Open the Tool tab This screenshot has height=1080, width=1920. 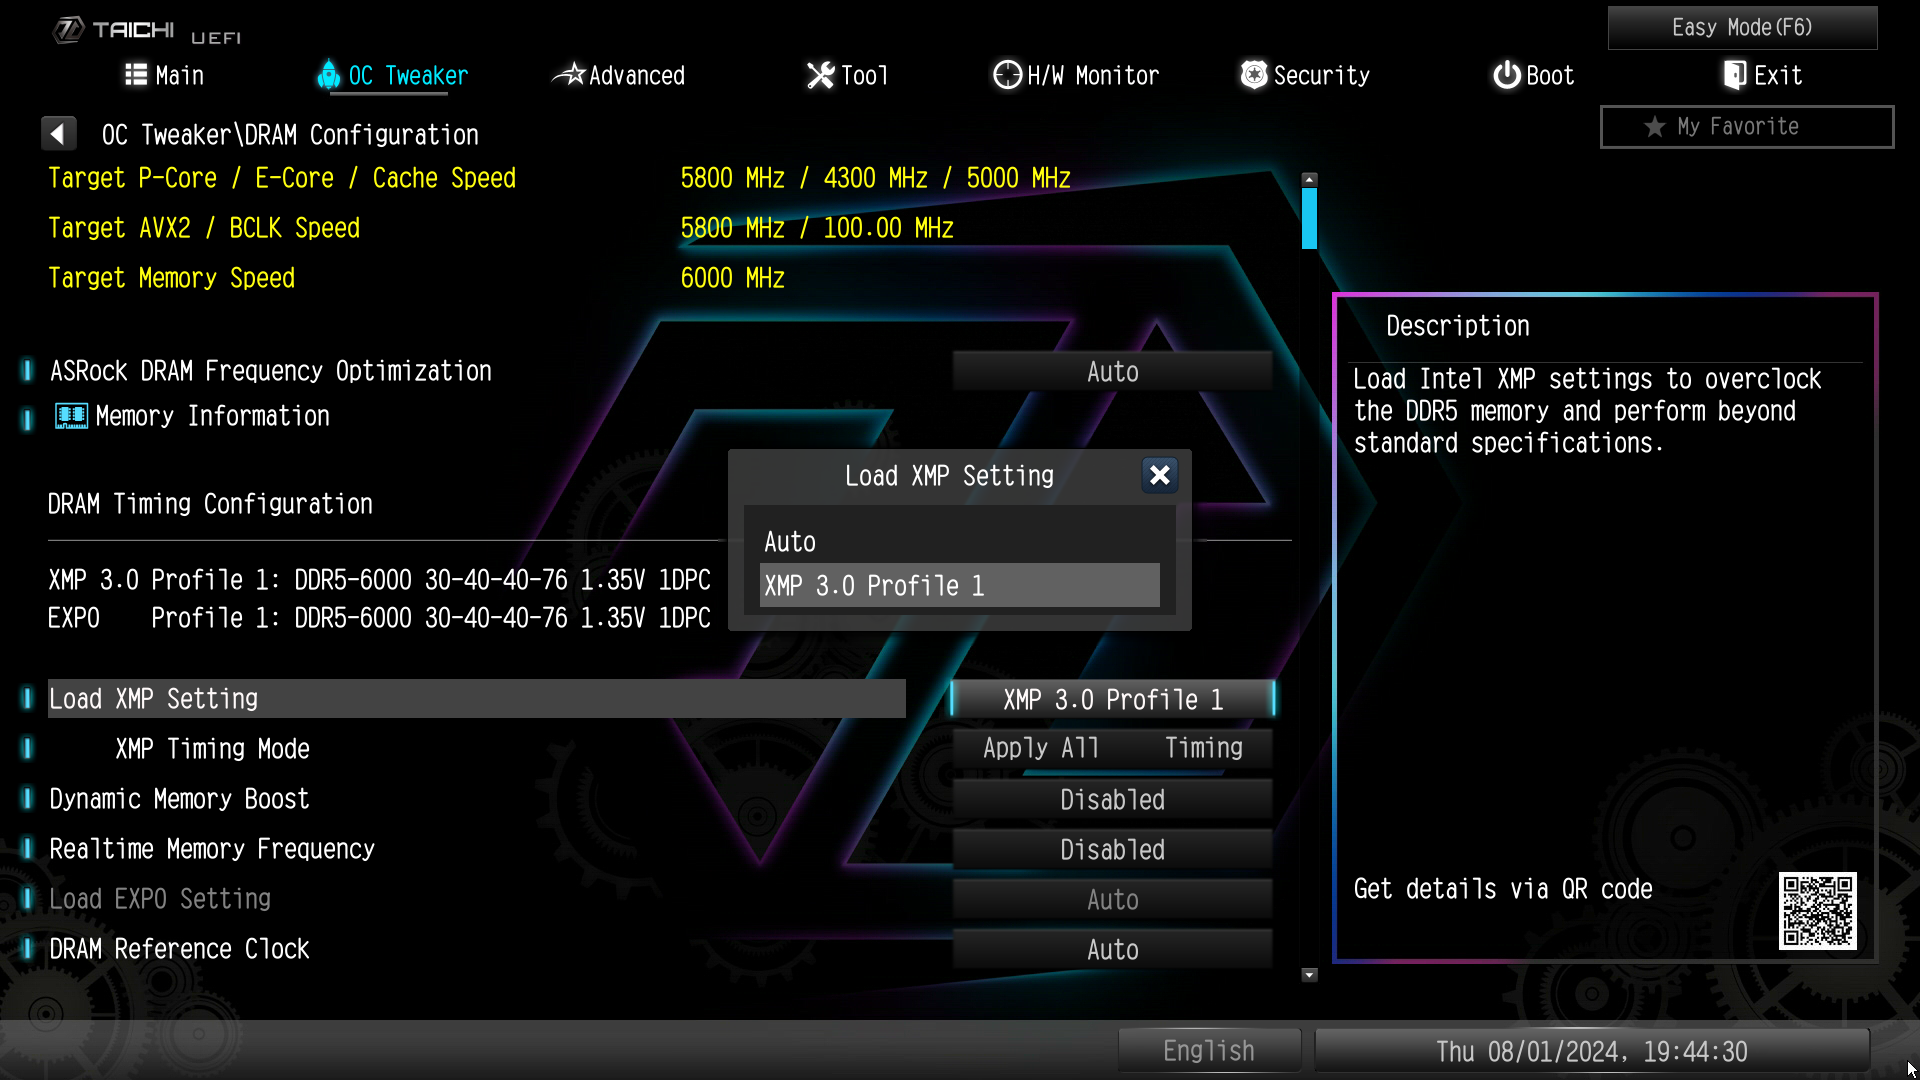[848, 75]
